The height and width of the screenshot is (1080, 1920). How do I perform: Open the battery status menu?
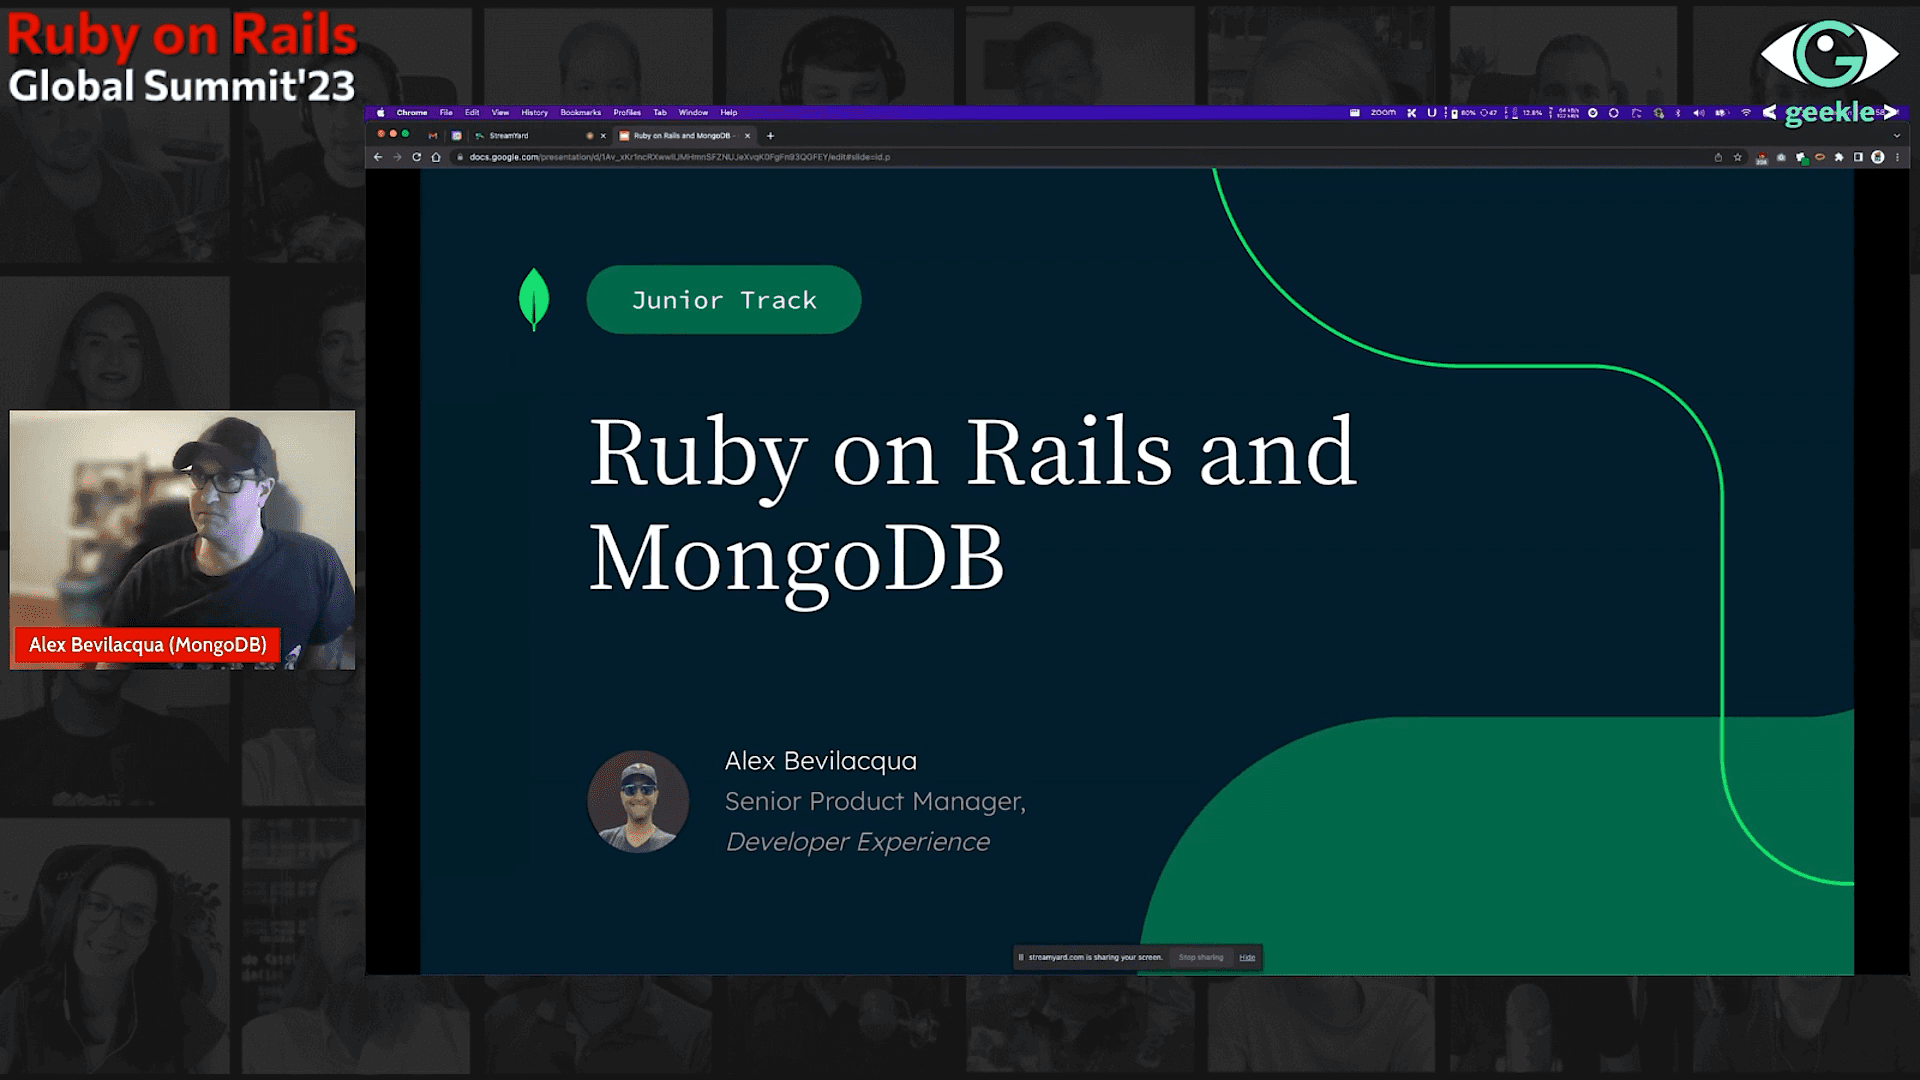1720,113
